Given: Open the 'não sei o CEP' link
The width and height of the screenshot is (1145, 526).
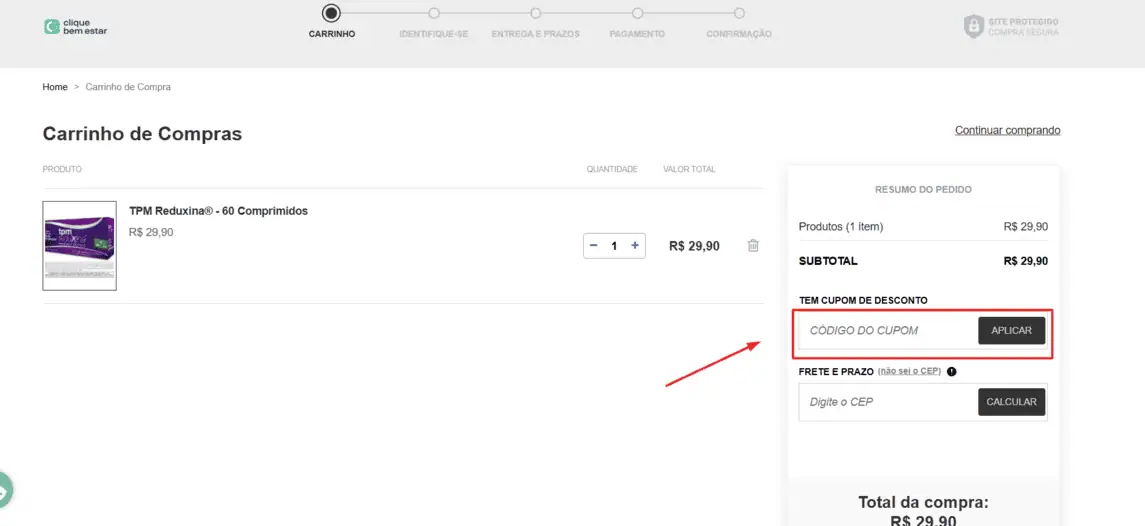Looking at the screenshot, I should pyautogui.click(x=909, y=371).
